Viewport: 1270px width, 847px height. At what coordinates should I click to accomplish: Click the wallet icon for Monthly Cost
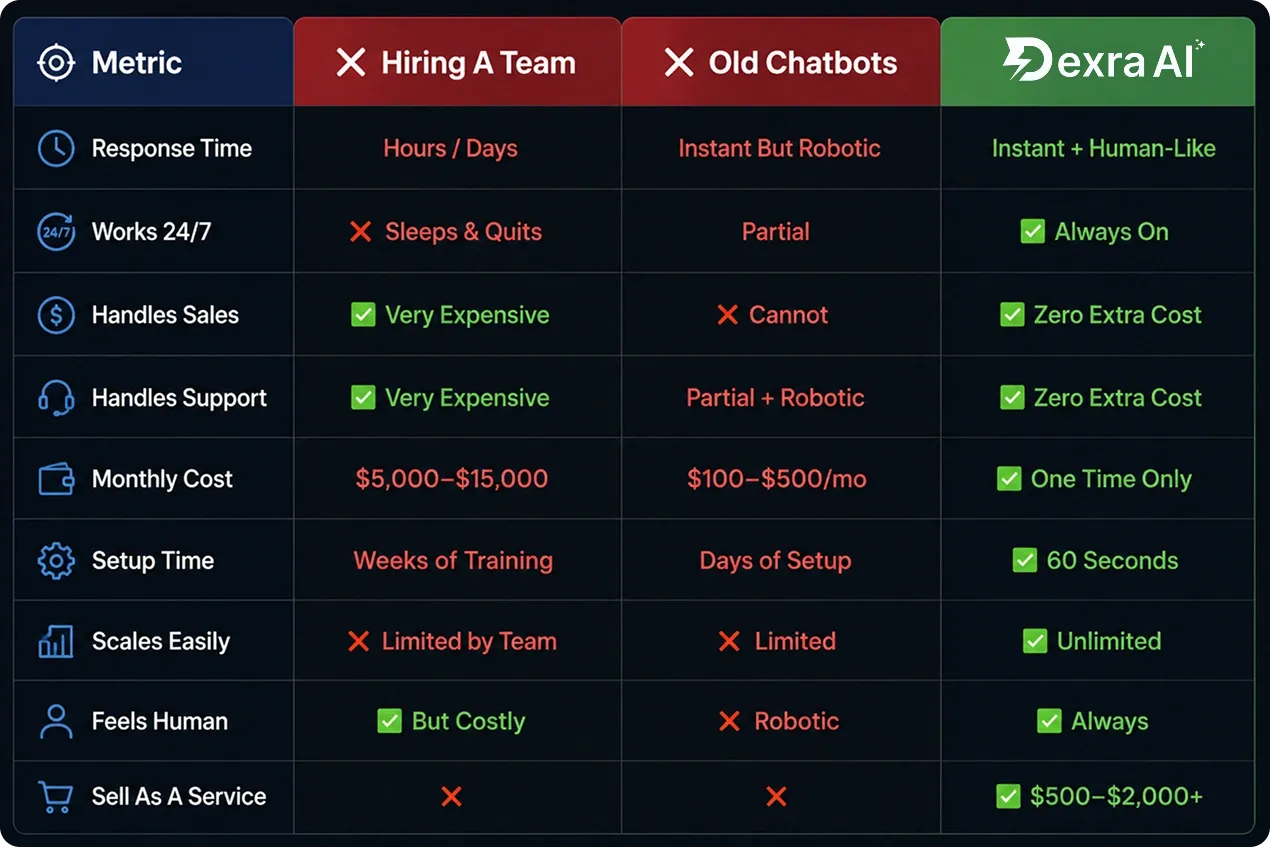(x=55, y=479)
